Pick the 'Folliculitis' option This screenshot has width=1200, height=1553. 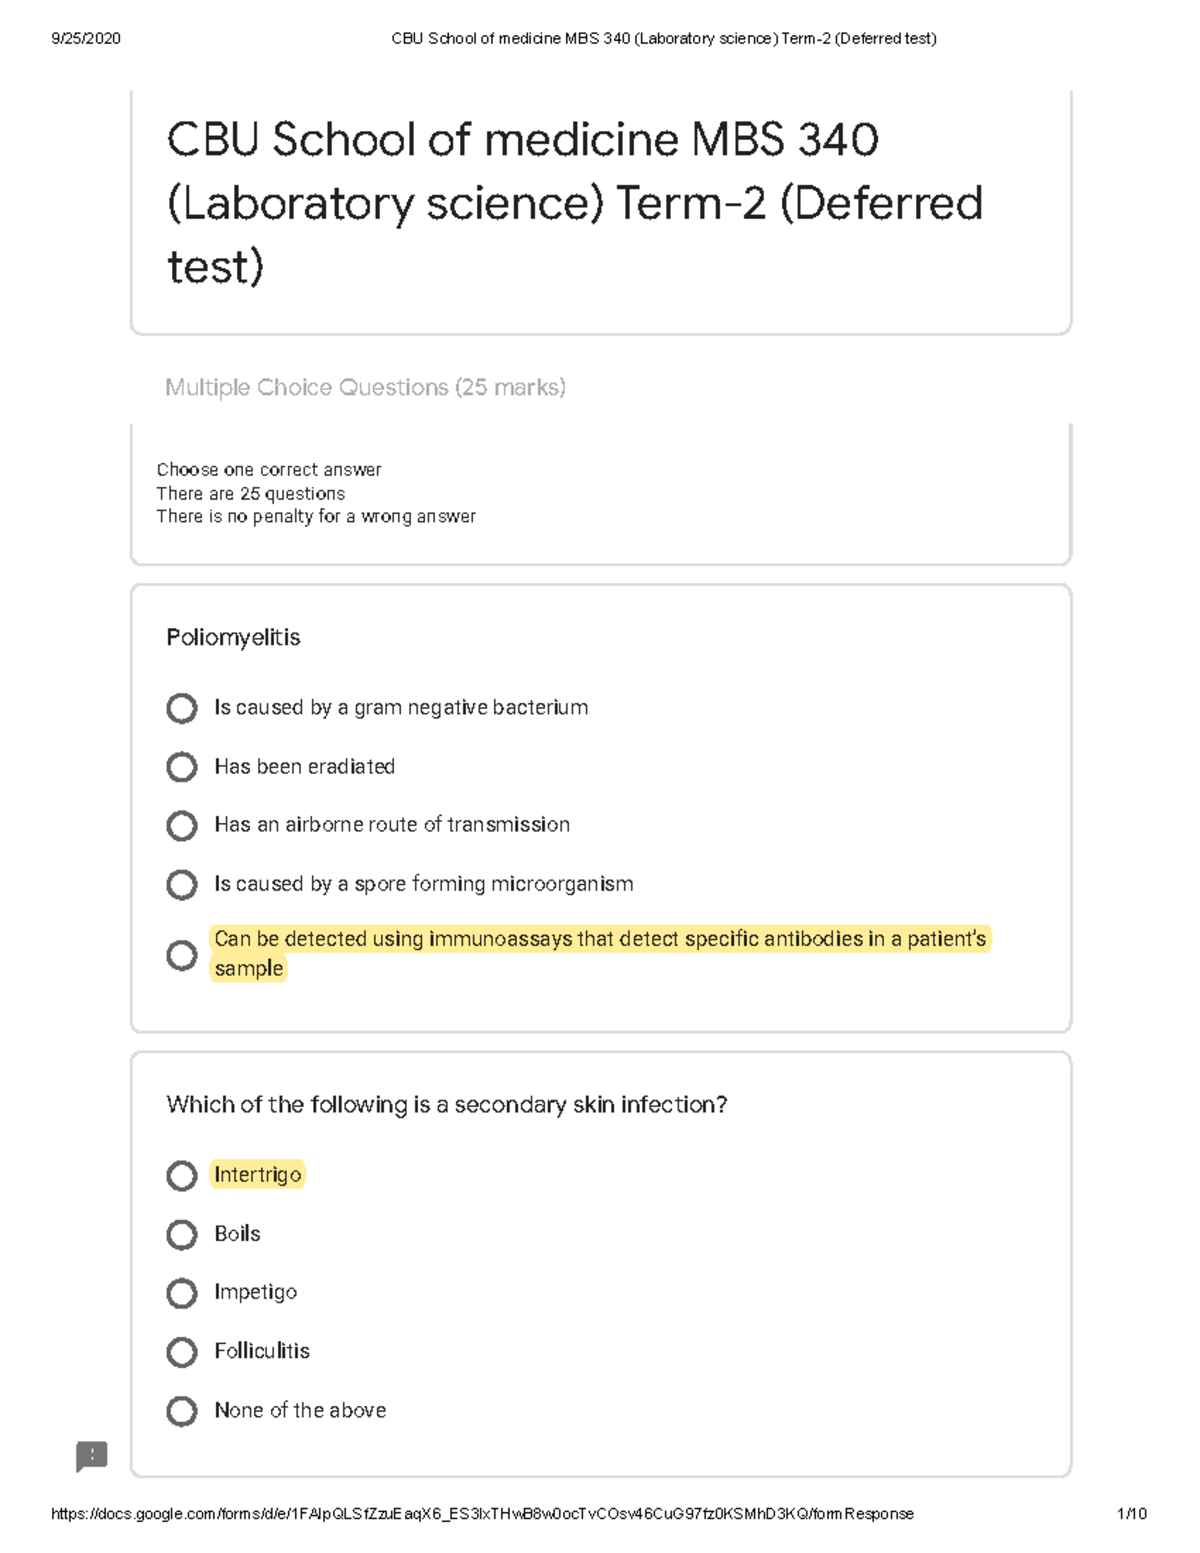(x=181, y=1352)
